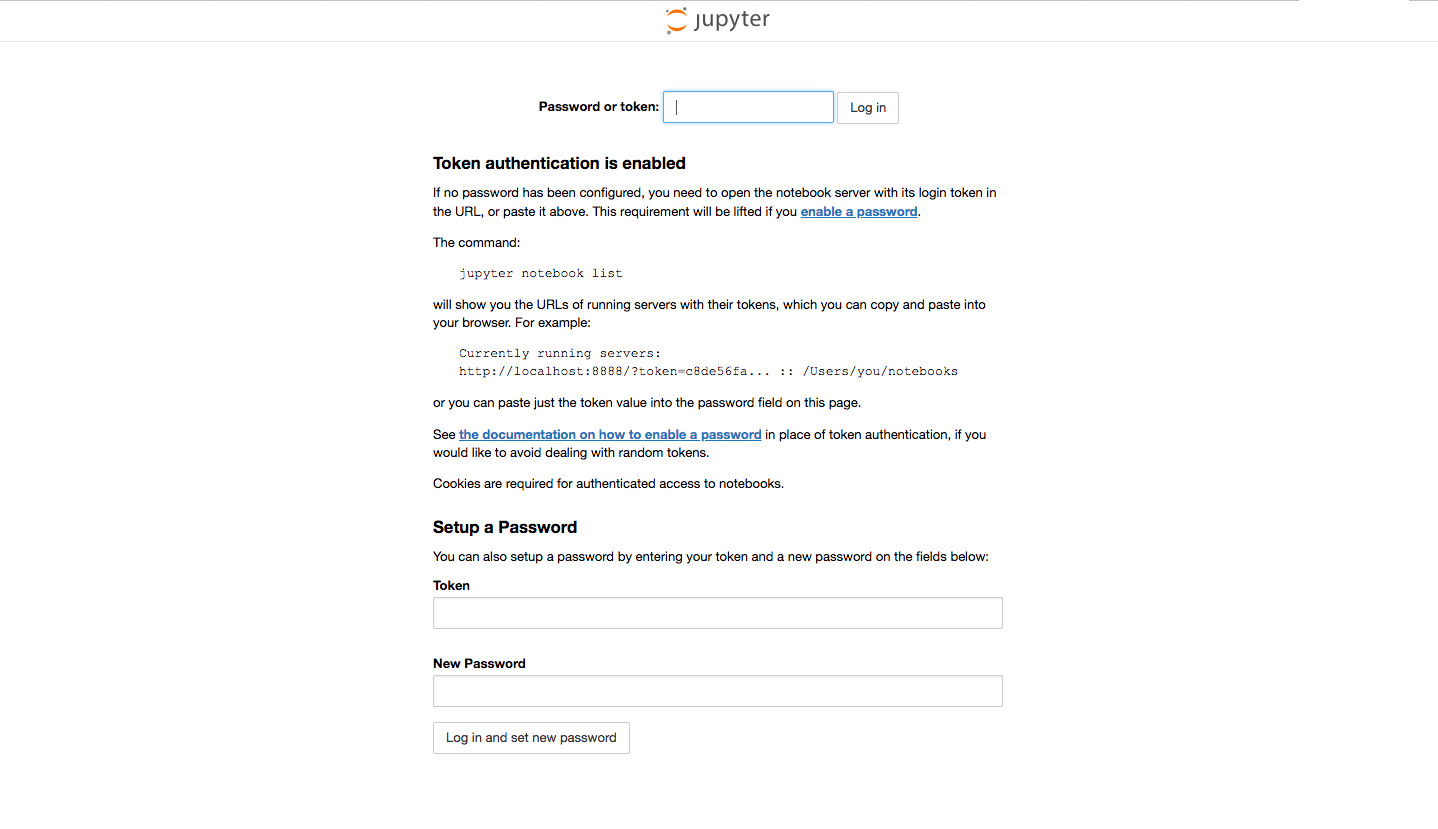Open the "enable a password" link
This screenshot has height=829, width=1438.
(859, 212)
